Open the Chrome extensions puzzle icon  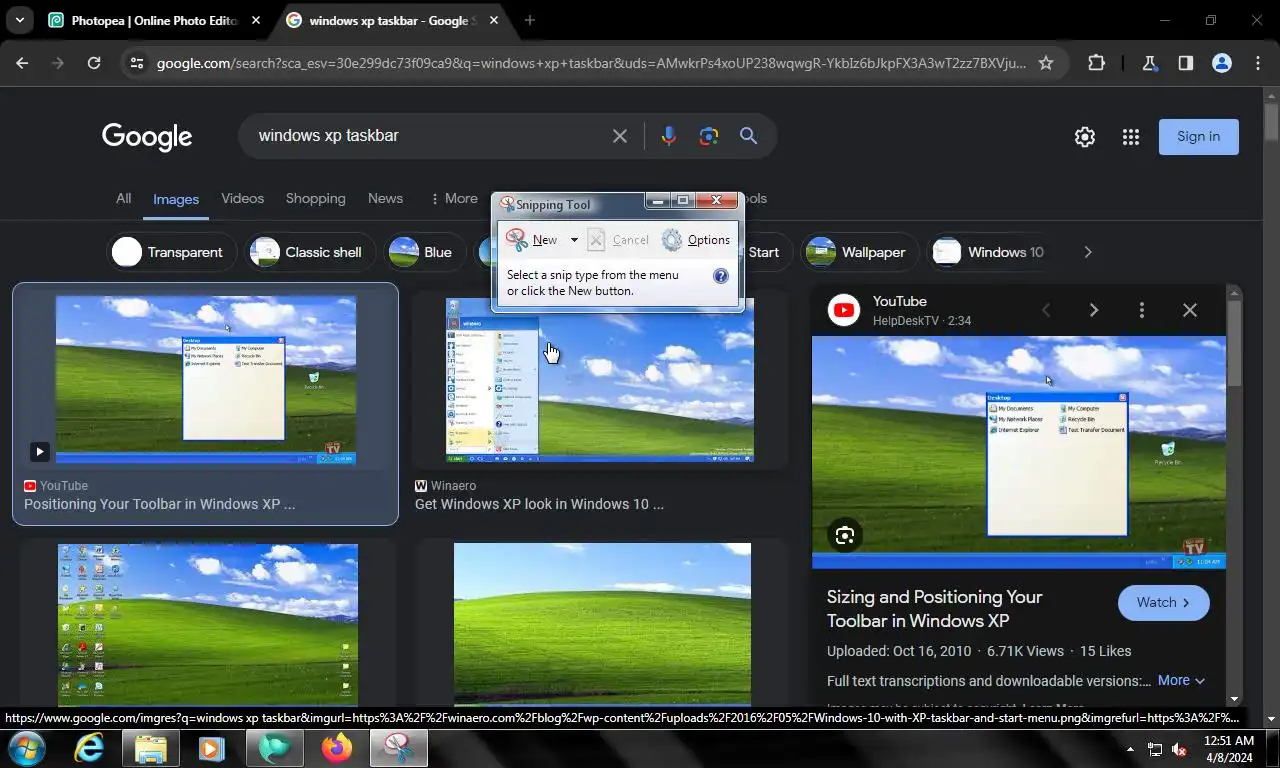[x=1096, y=63]
